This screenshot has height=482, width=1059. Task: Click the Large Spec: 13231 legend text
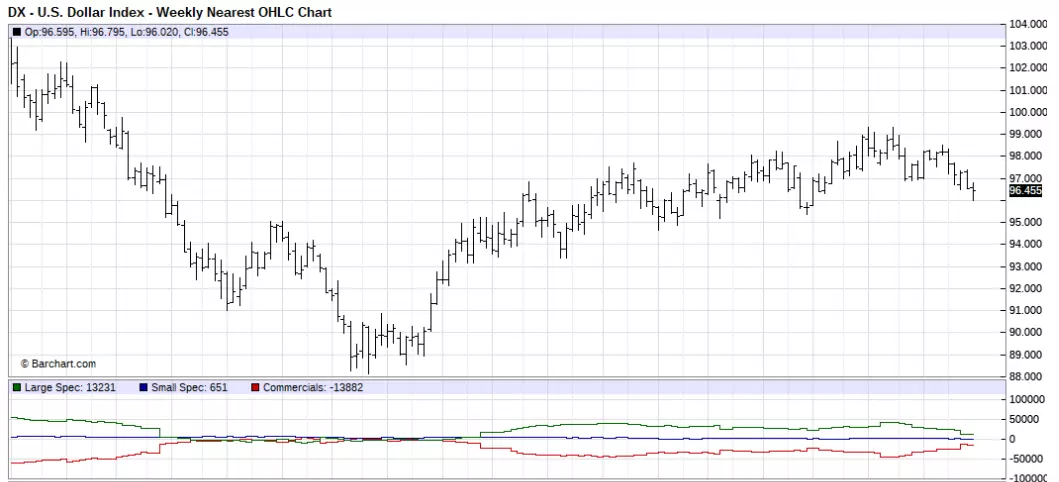(58, 387)
